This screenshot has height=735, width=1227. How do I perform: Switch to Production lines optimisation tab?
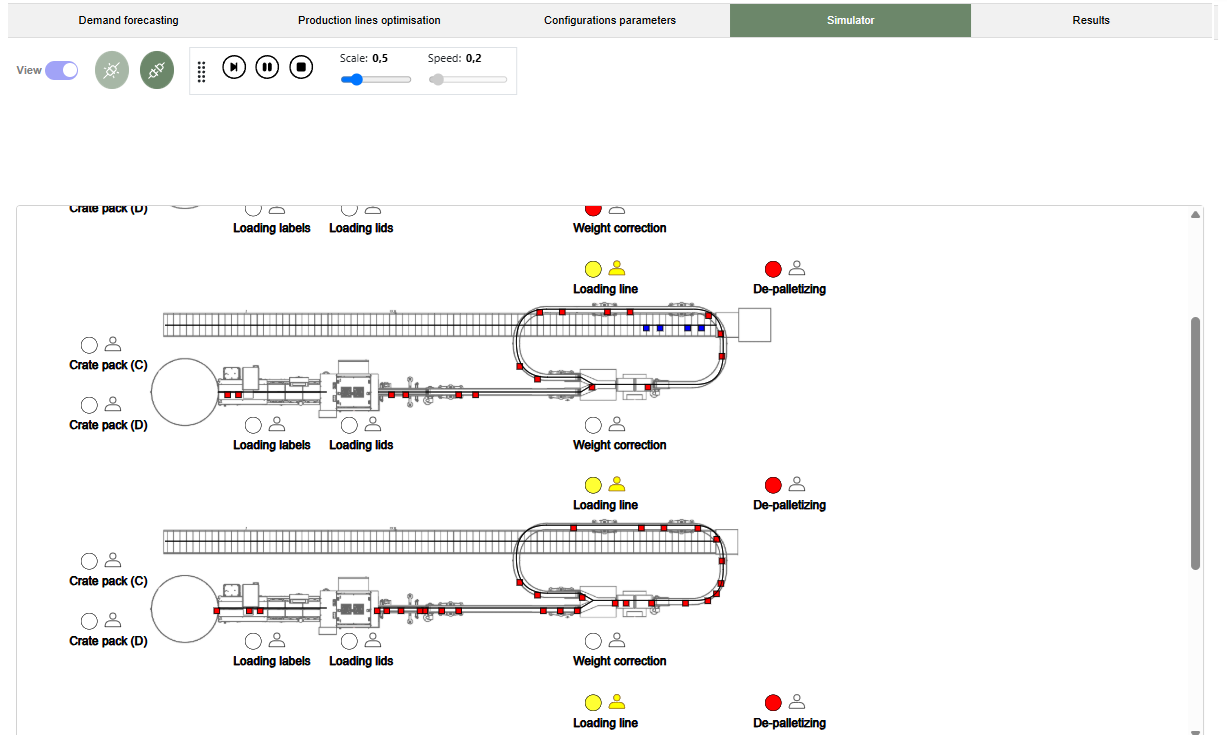click(x=369, y=20)
